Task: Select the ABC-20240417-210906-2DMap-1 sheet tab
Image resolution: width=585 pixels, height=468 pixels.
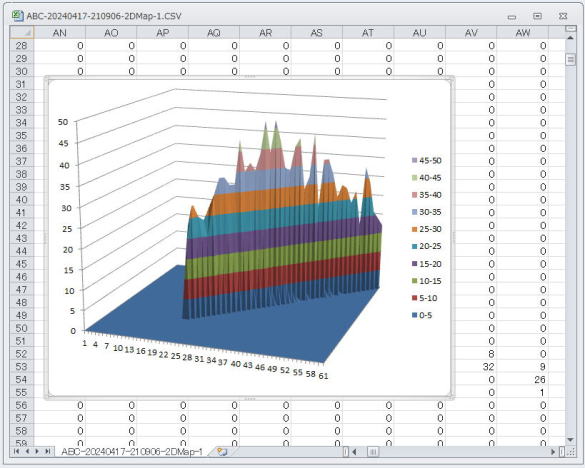Action: coord(132,452)
